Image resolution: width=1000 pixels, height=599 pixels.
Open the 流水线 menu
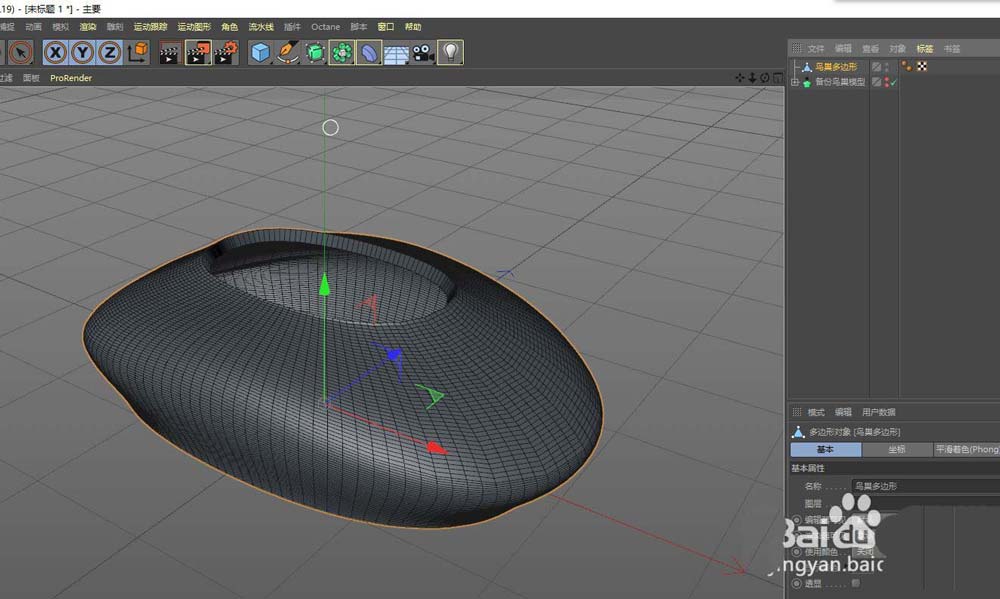[261, 27]
